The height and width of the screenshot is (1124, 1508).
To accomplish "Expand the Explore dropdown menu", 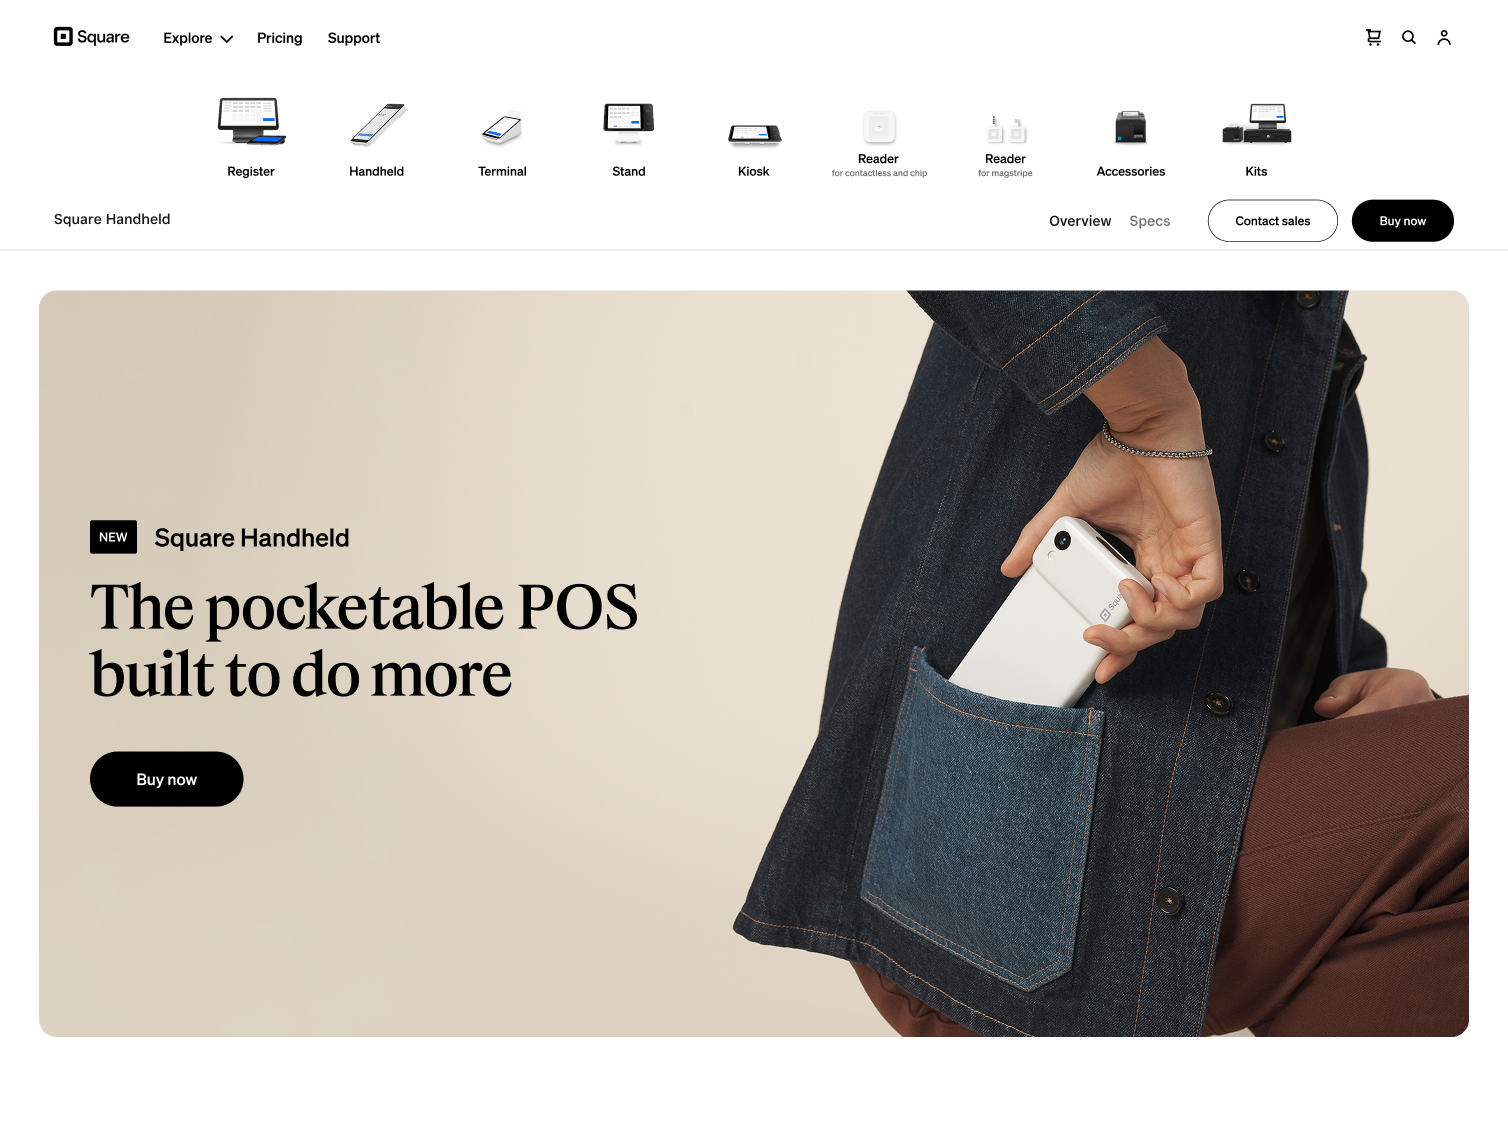I will pyautogui.click(x=197, y=38).
